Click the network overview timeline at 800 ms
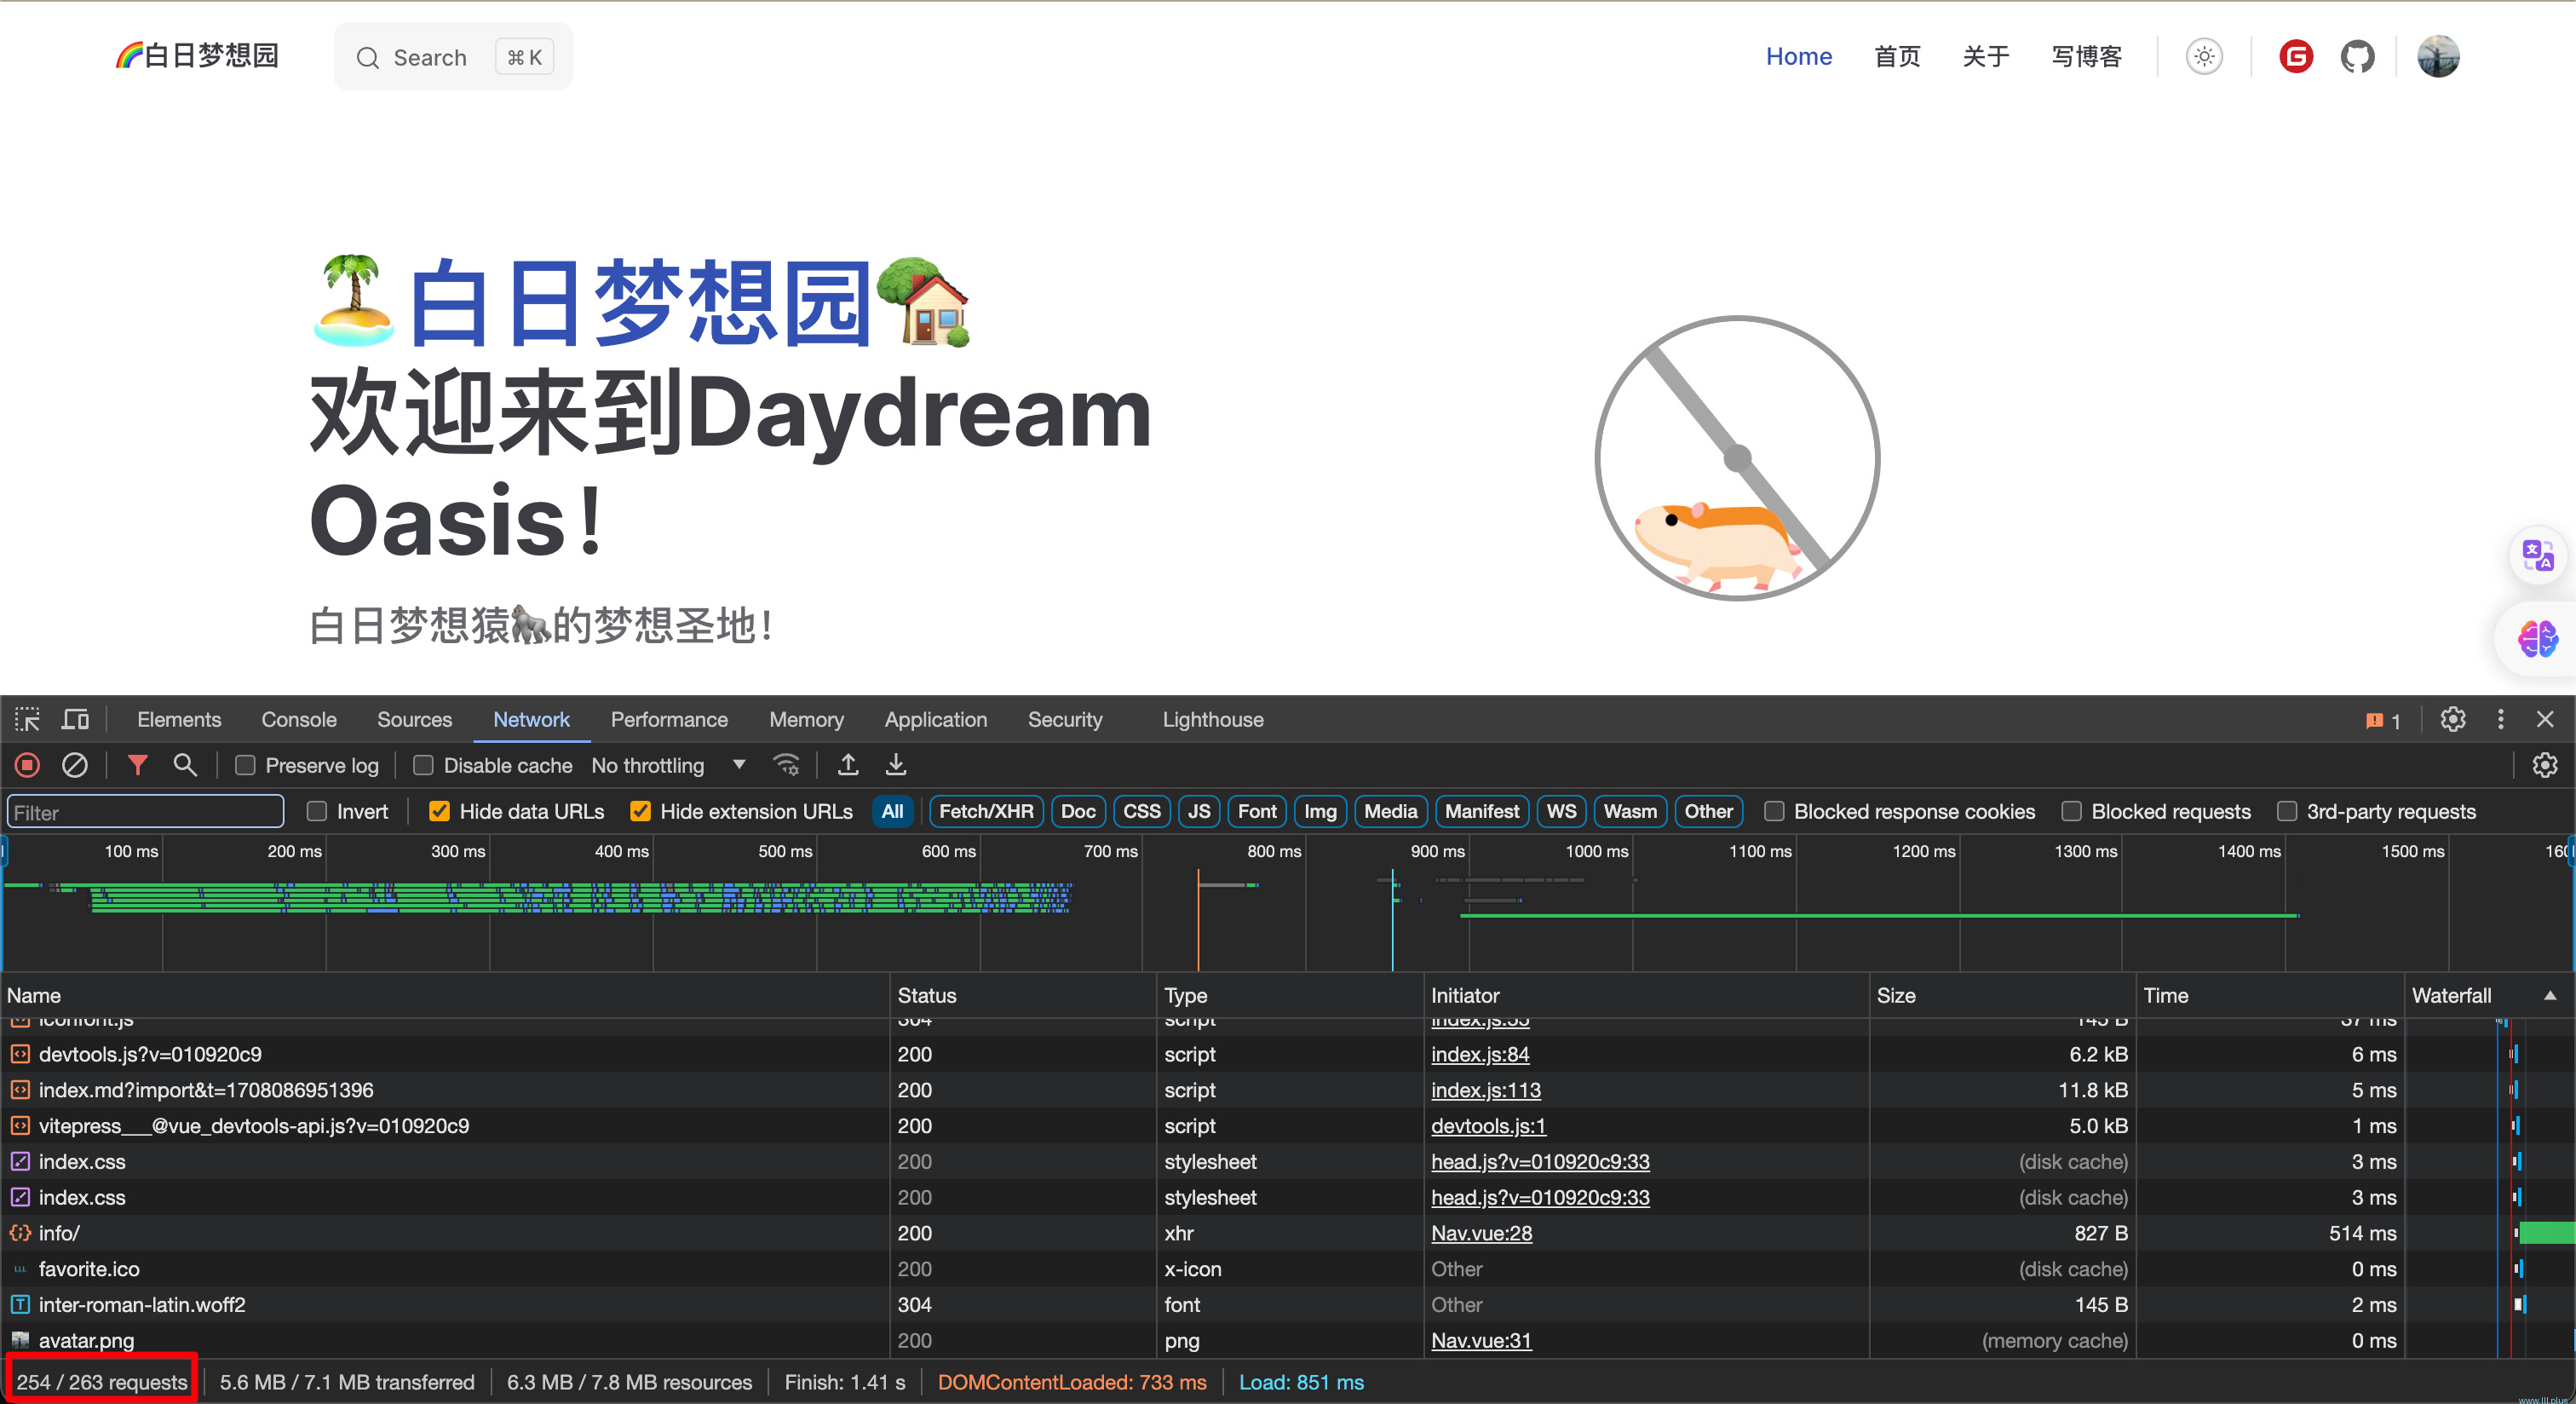This screenshot has height=1404, width=2576. point(1304,905)
